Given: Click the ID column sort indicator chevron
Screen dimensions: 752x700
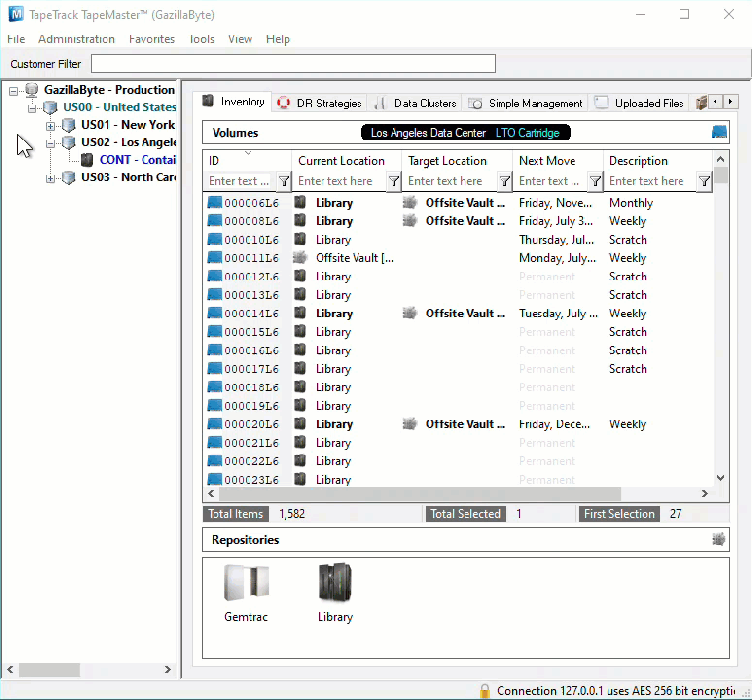Looking at the screenshot, I should click(x=248, y=153).
